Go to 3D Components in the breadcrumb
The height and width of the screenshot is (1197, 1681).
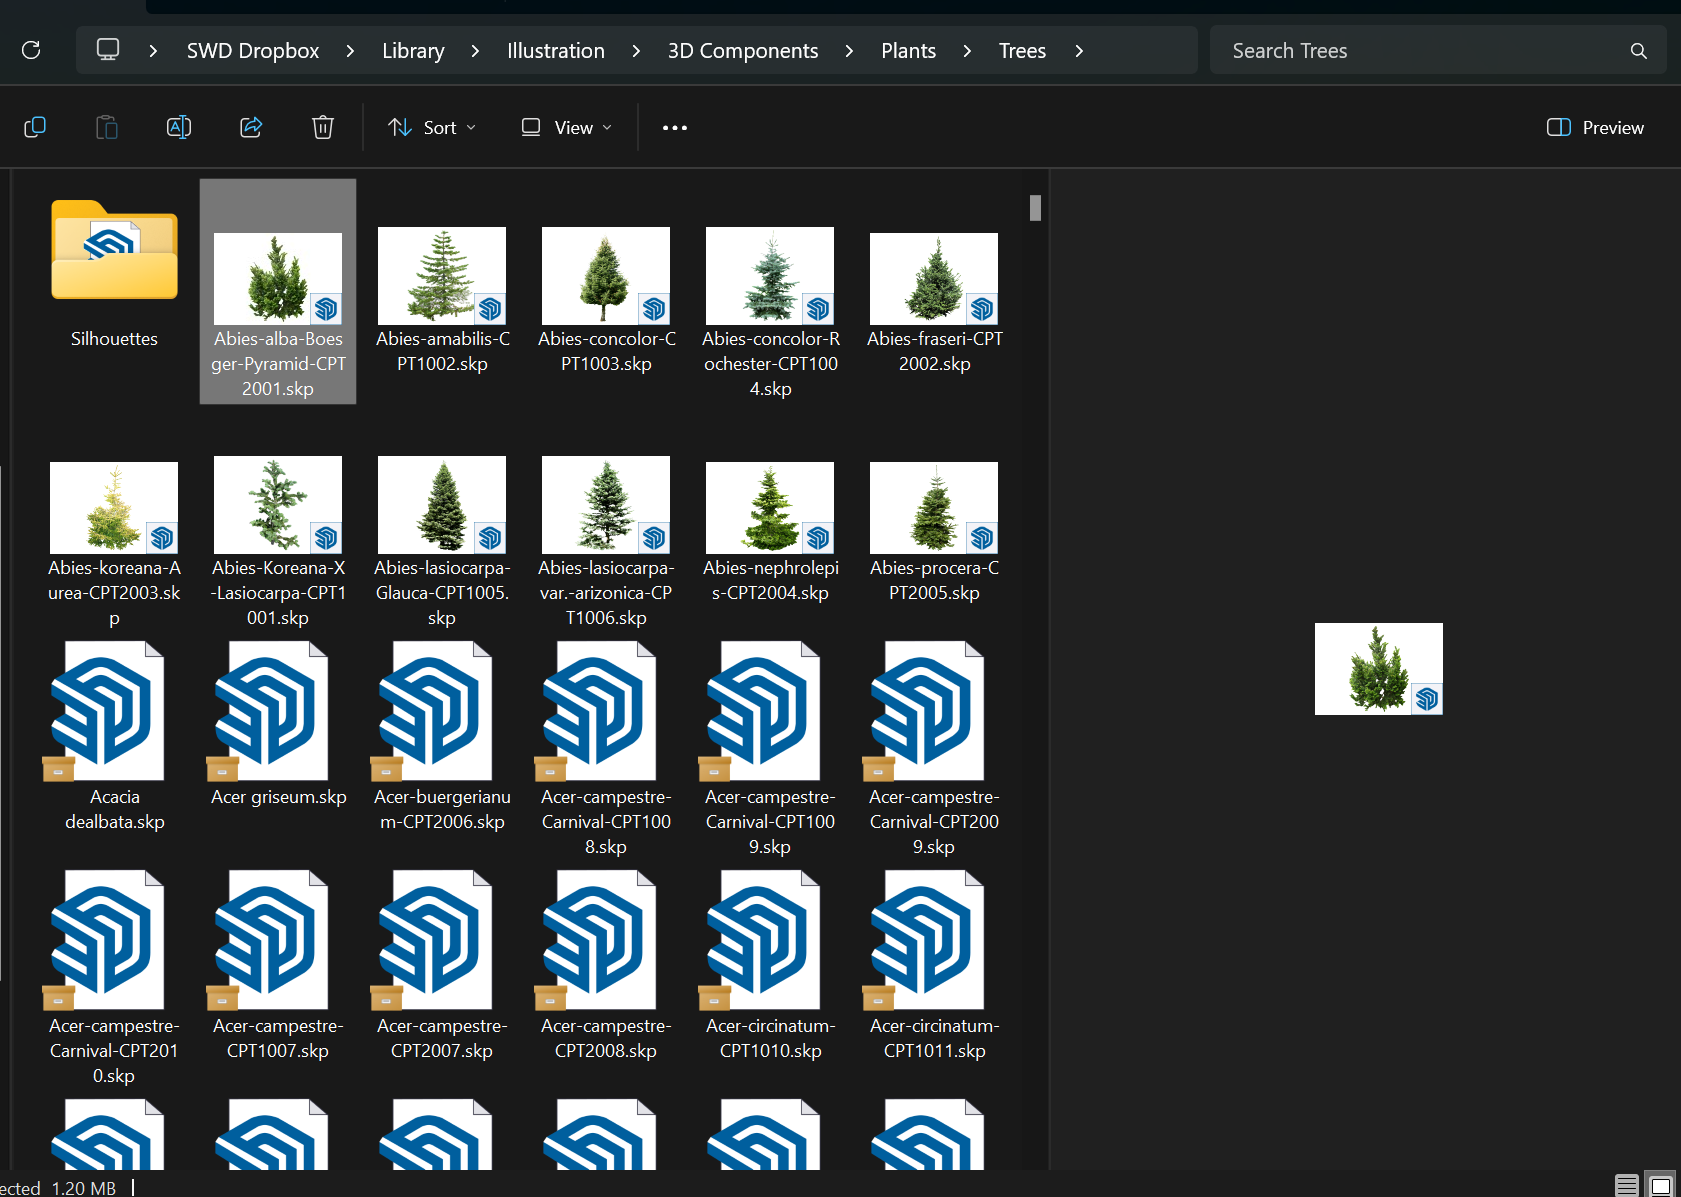coord(743,50)
